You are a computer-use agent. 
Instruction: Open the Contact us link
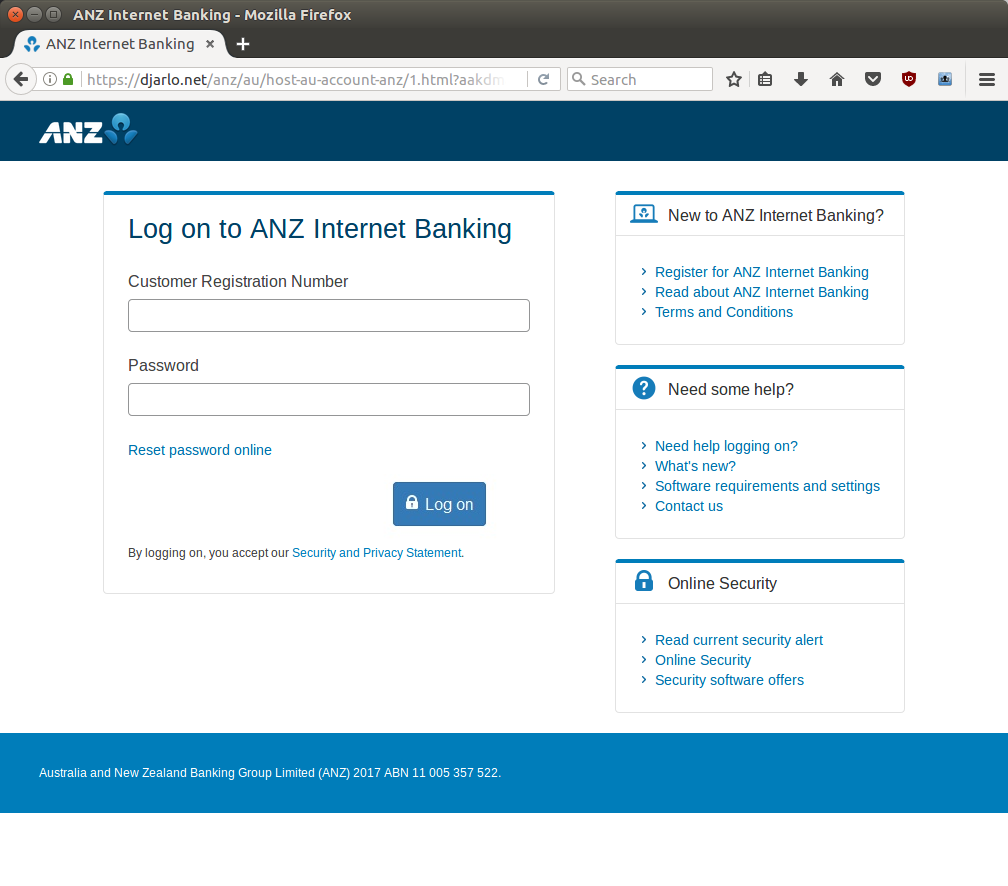click(x=689, y=506)
